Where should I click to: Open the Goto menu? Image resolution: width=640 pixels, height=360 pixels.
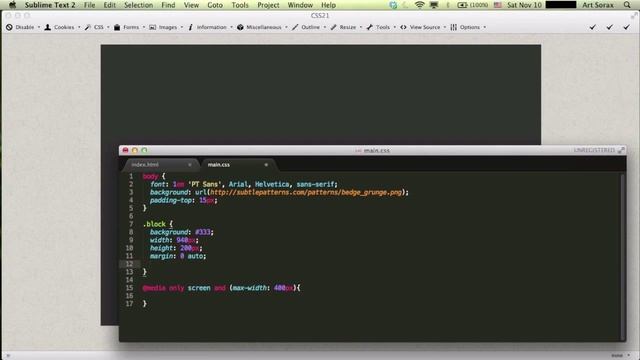point(215,5)
